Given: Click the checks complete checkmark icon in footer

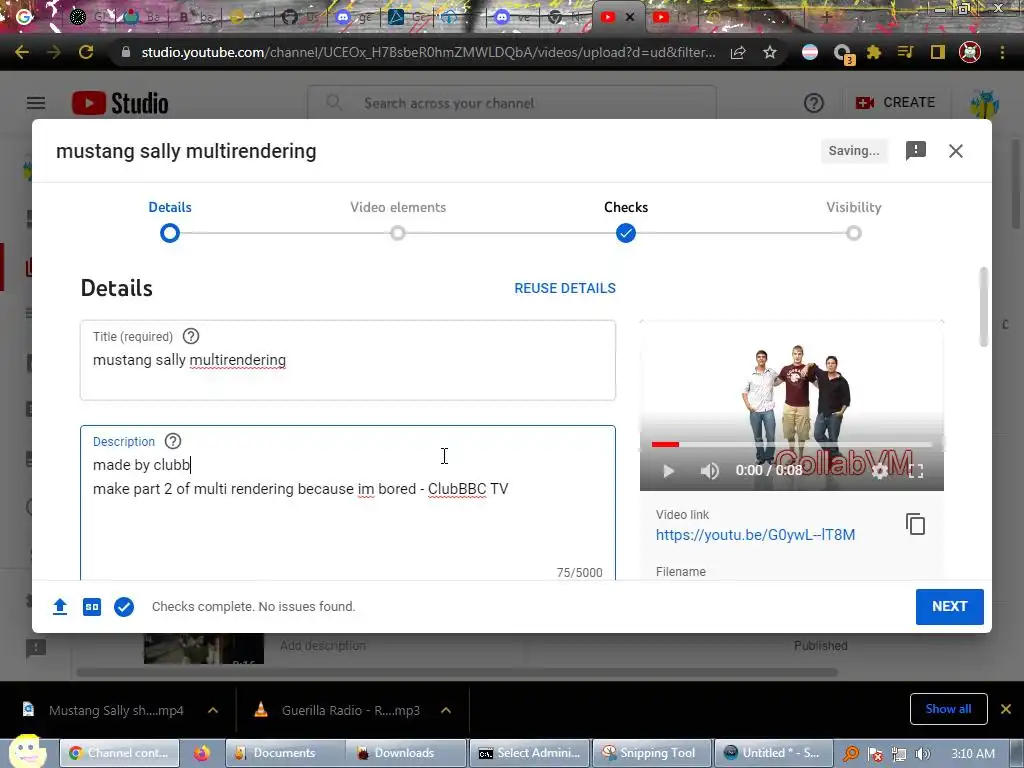Looking at the screenshot, I should (124, 607).
